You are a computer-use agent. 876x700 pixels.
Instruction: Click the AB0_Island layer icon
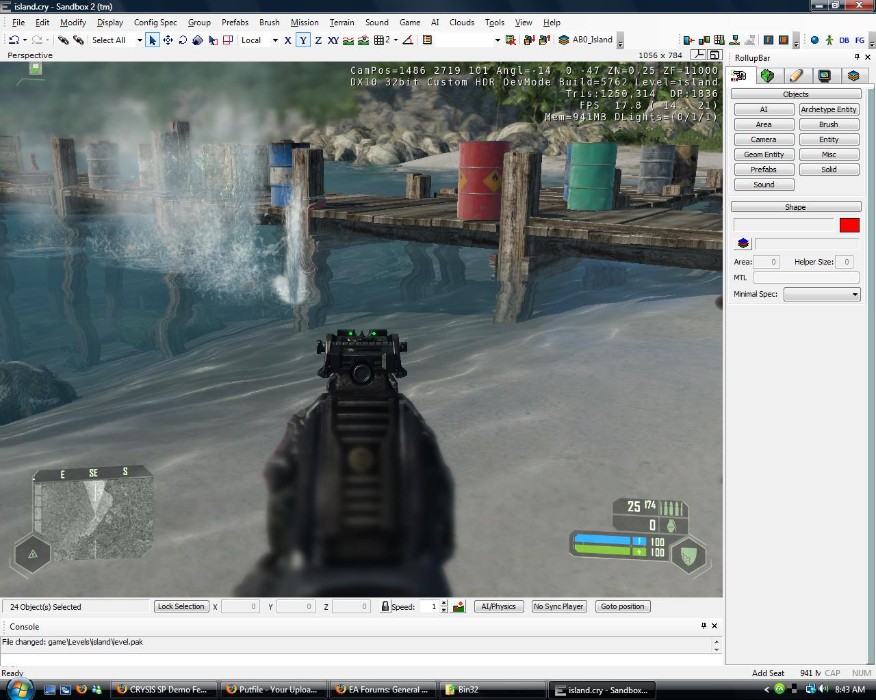(x=564, y=40)
